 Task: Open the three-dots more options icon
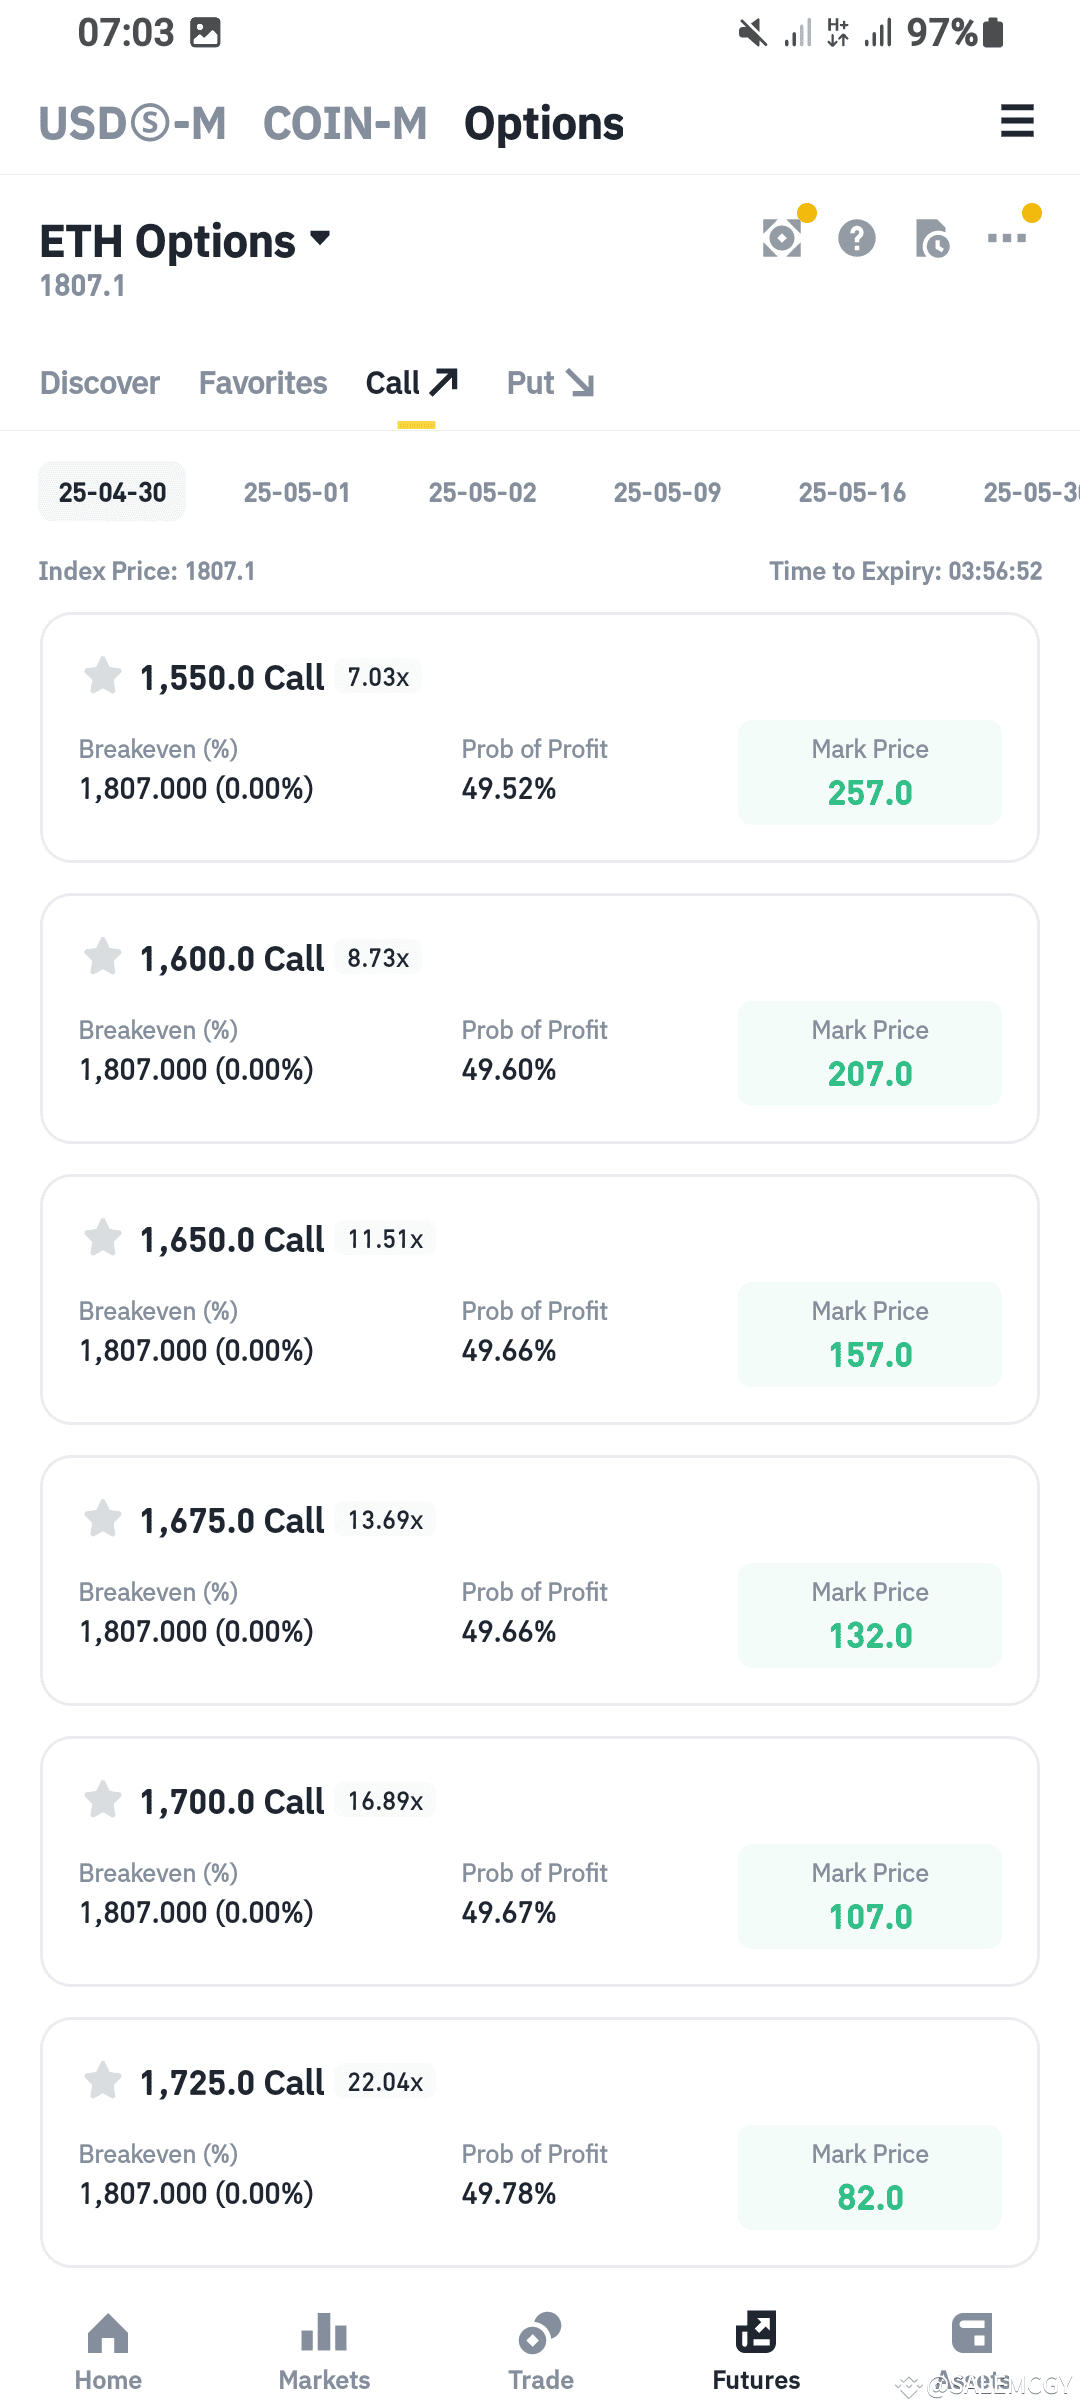click(1007, 238)
